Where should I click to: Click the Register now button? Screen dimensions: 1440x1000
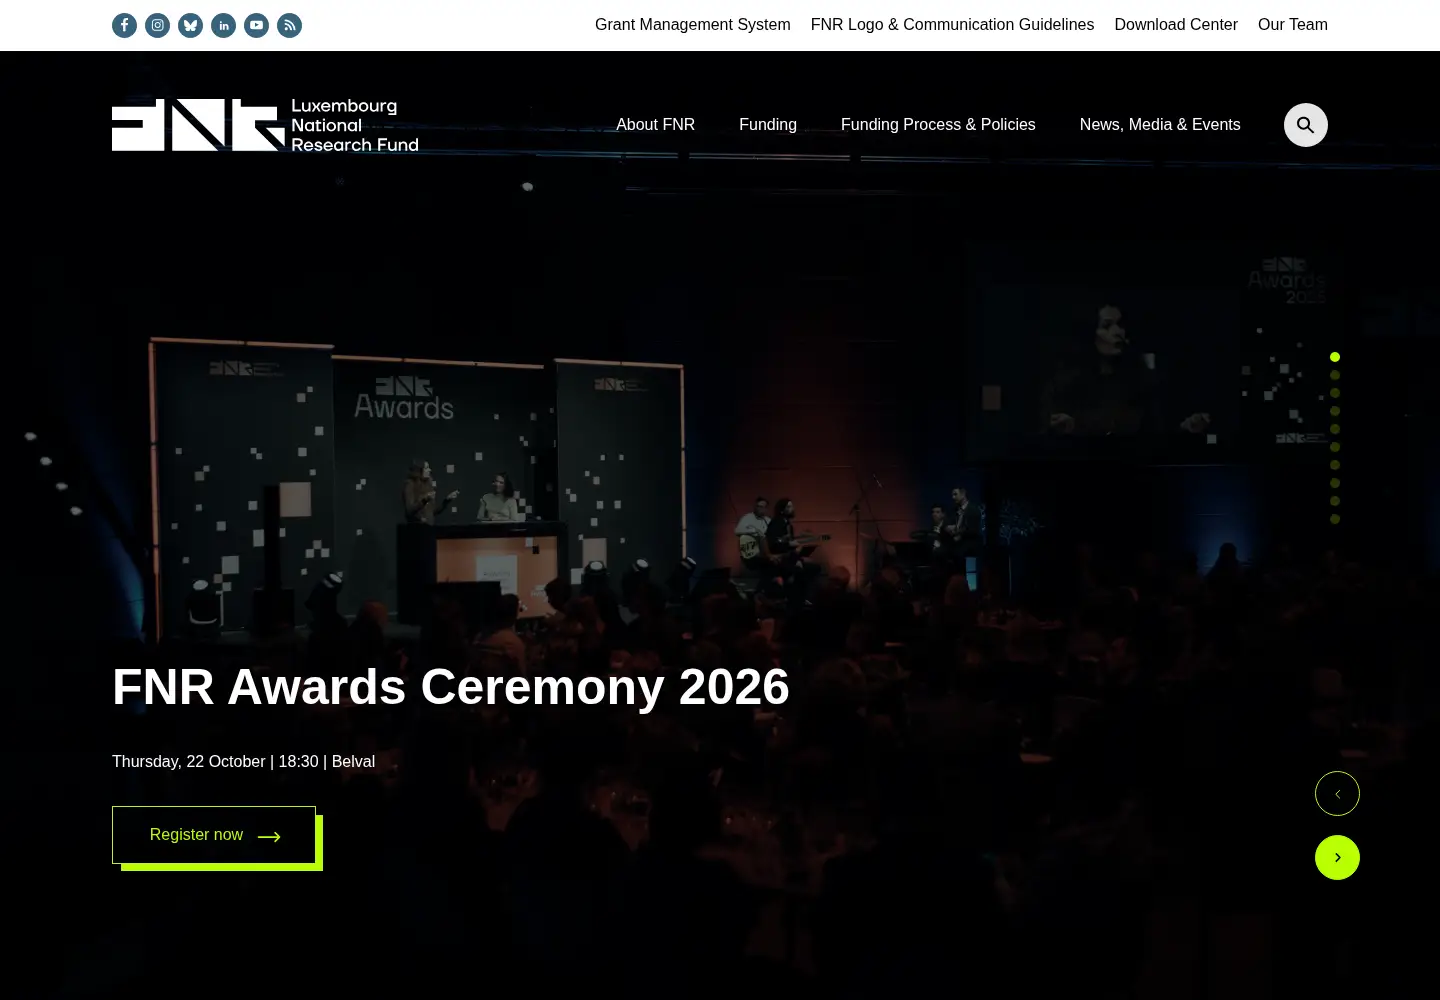(x=214, y=835)
